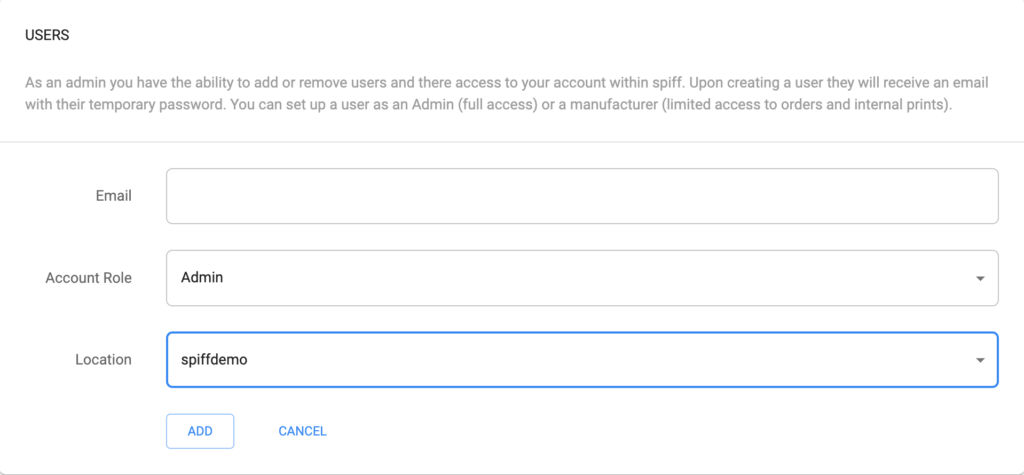Click the divider line below the description

pos(512,141)
